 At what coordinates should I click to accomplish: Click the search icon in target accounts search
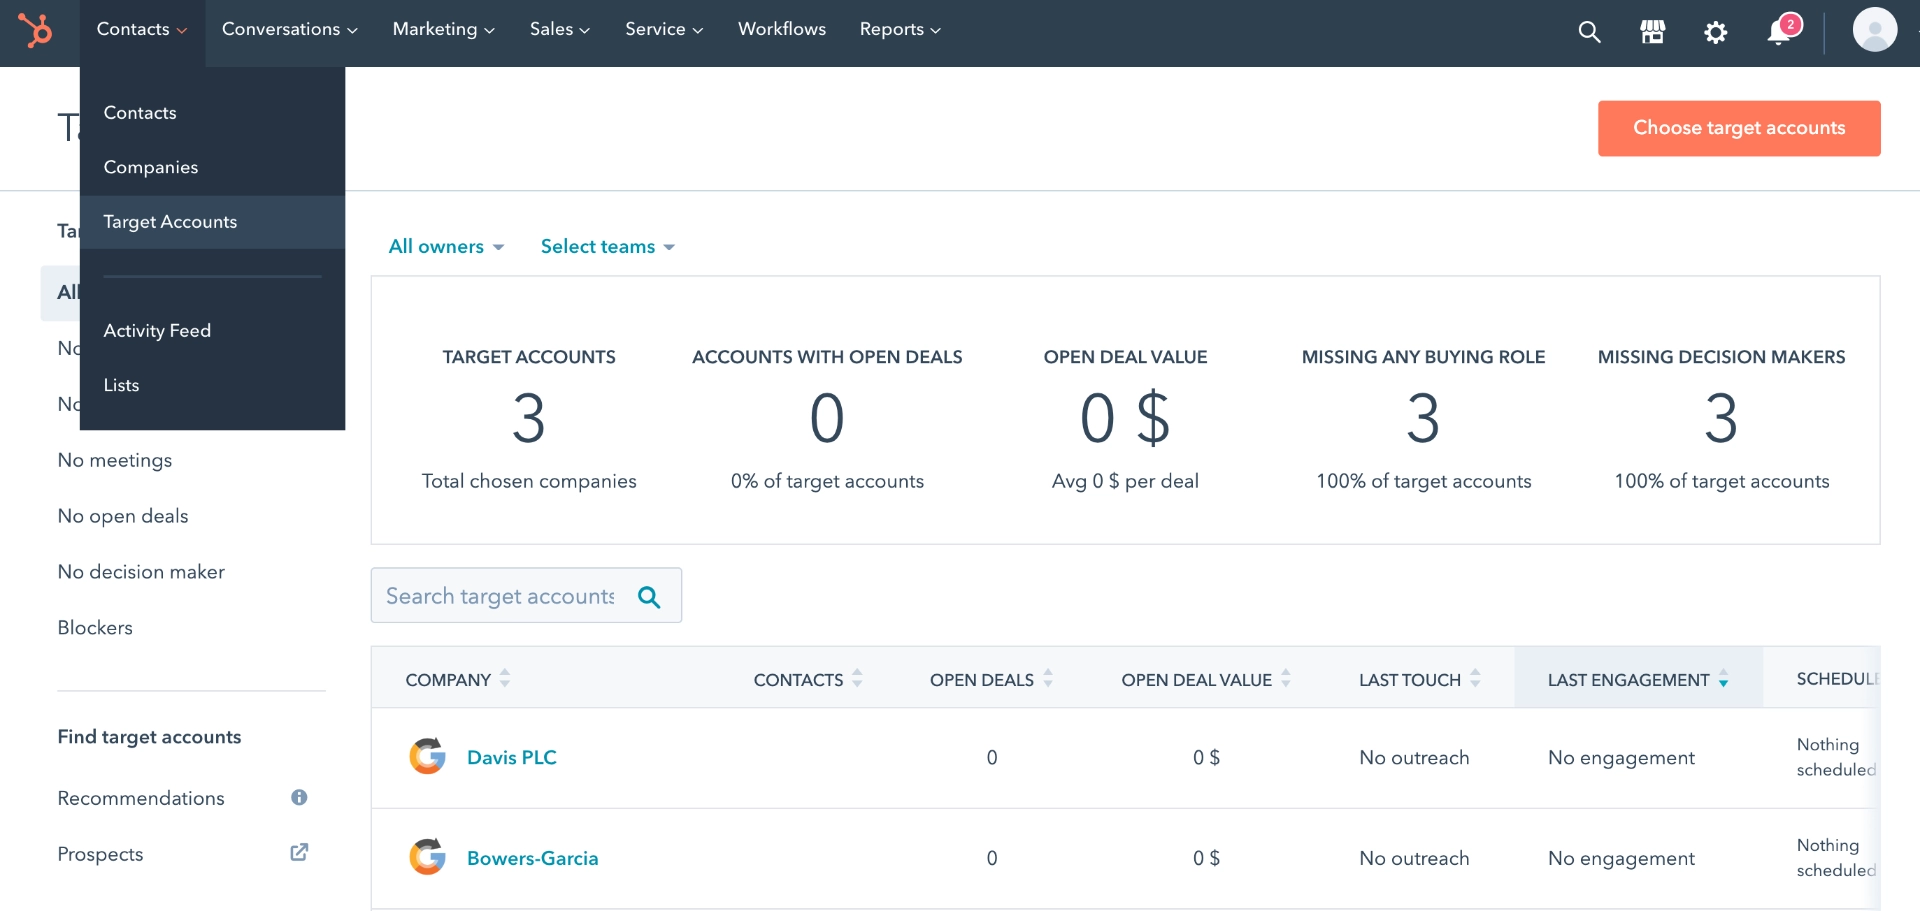tap(650, 596)
